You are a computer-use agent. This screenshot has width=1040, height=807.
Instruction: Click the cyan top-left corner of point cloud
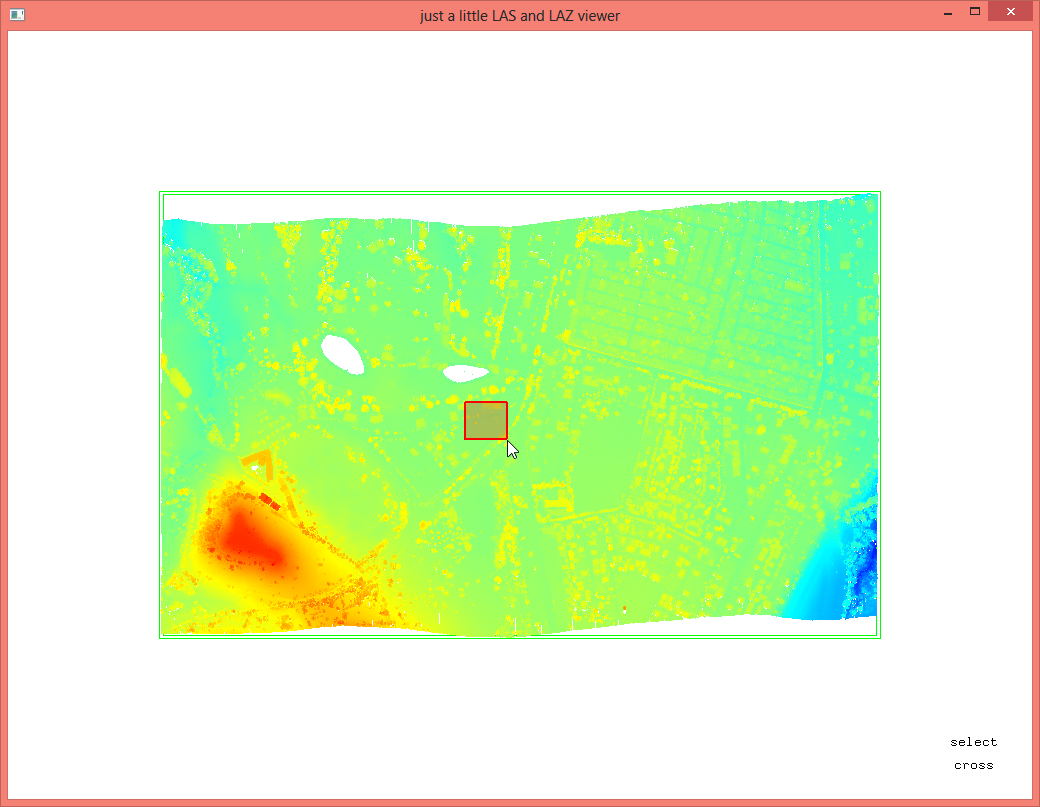180,236
